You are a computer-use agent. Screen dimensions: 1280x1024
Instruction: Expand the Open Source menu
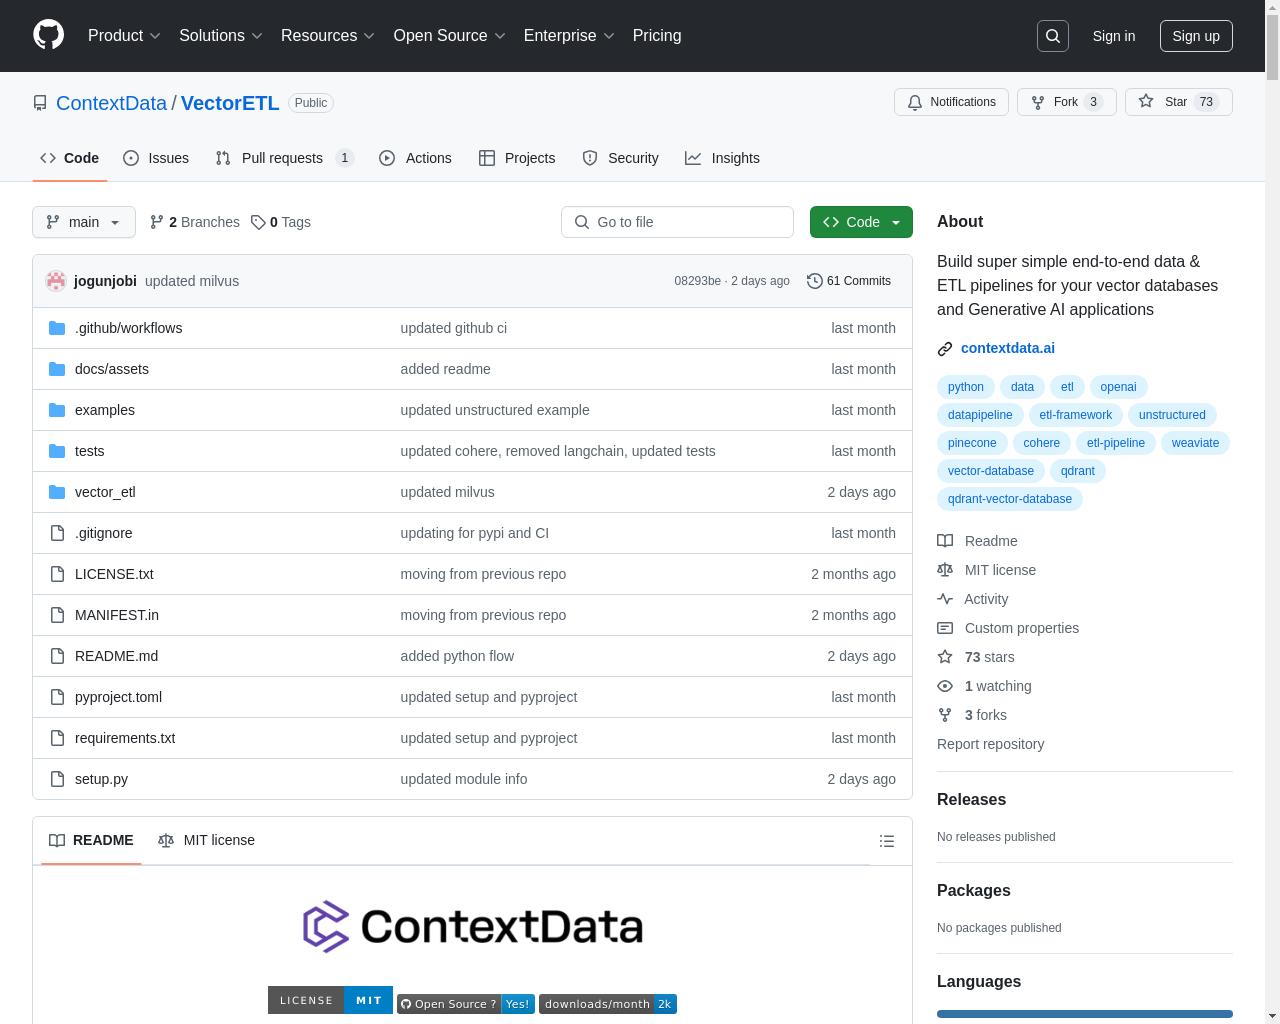450,36
